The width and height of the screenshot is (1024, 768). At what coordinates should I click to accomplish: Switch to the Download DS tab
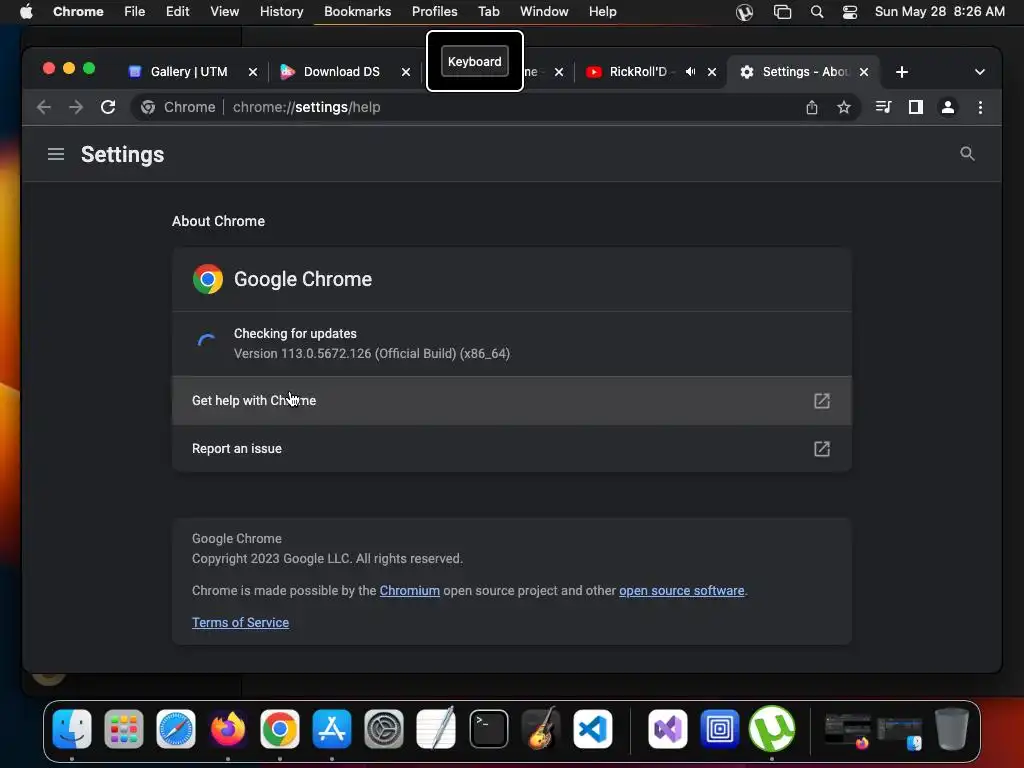pos(342,72)
